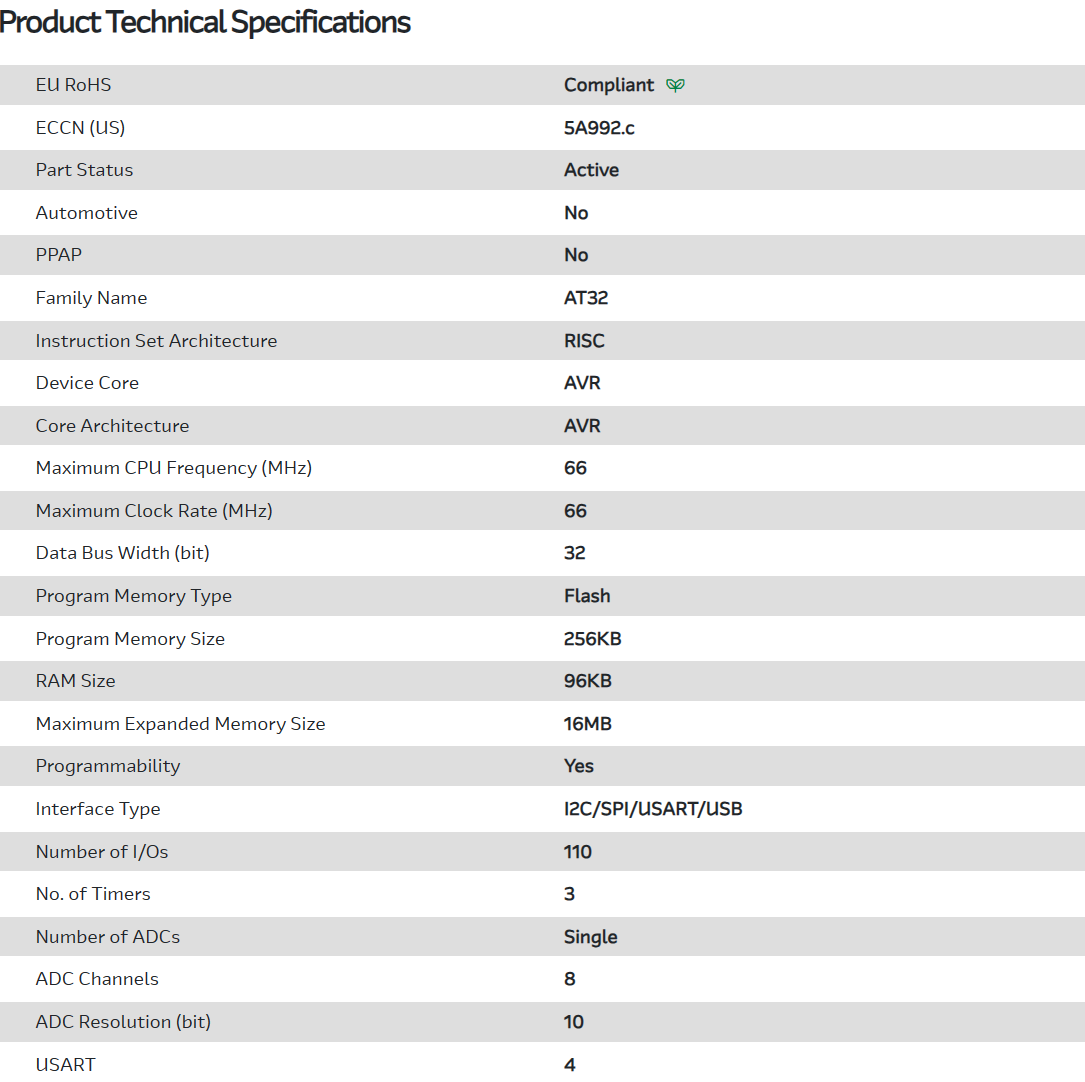The width and height of the screenshot is (1085, 1082).
Task: Select the EU RoHS label
Action: tap(73, 85)
